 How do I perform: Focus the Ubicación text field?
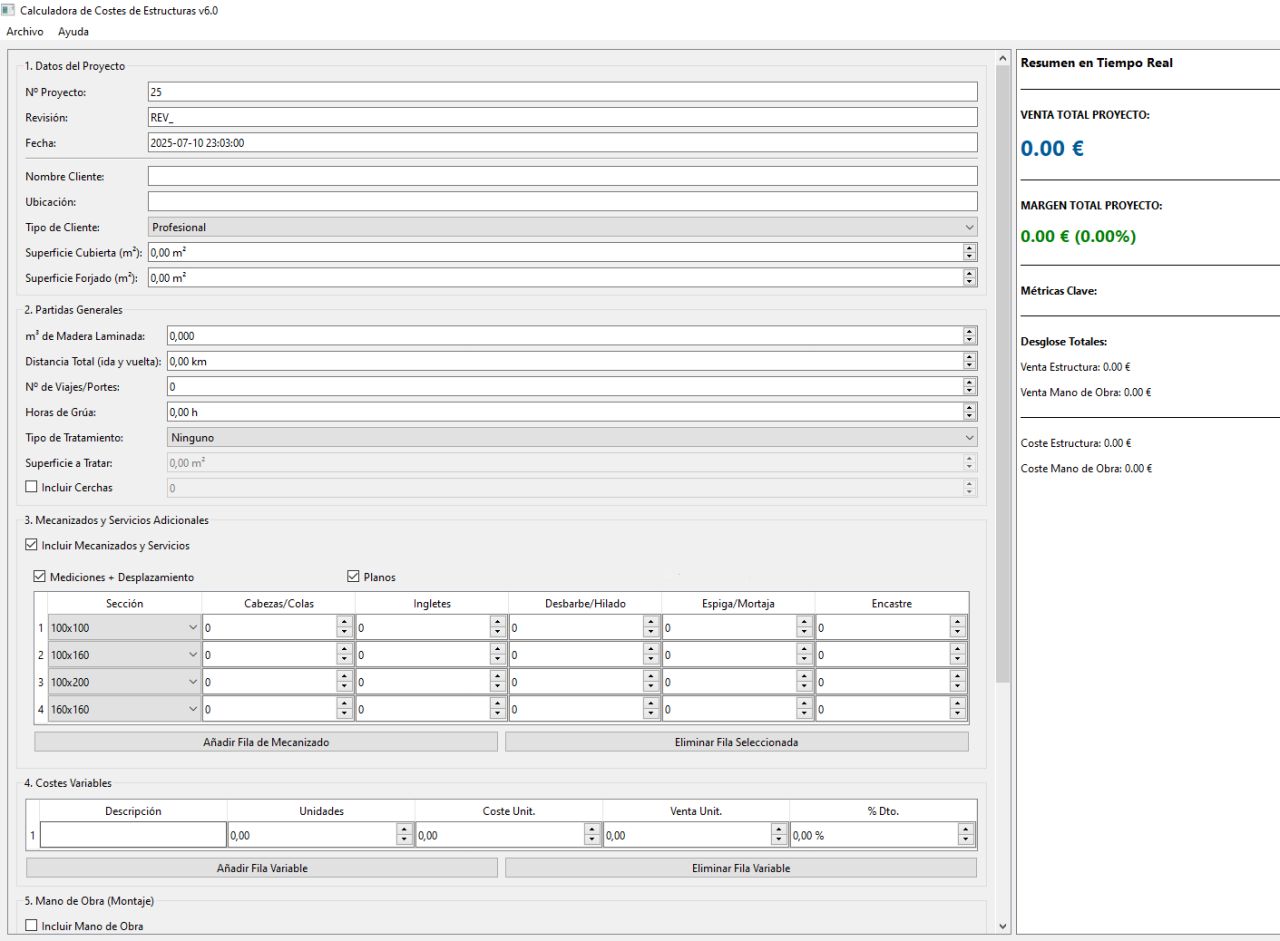pos(562,201)
